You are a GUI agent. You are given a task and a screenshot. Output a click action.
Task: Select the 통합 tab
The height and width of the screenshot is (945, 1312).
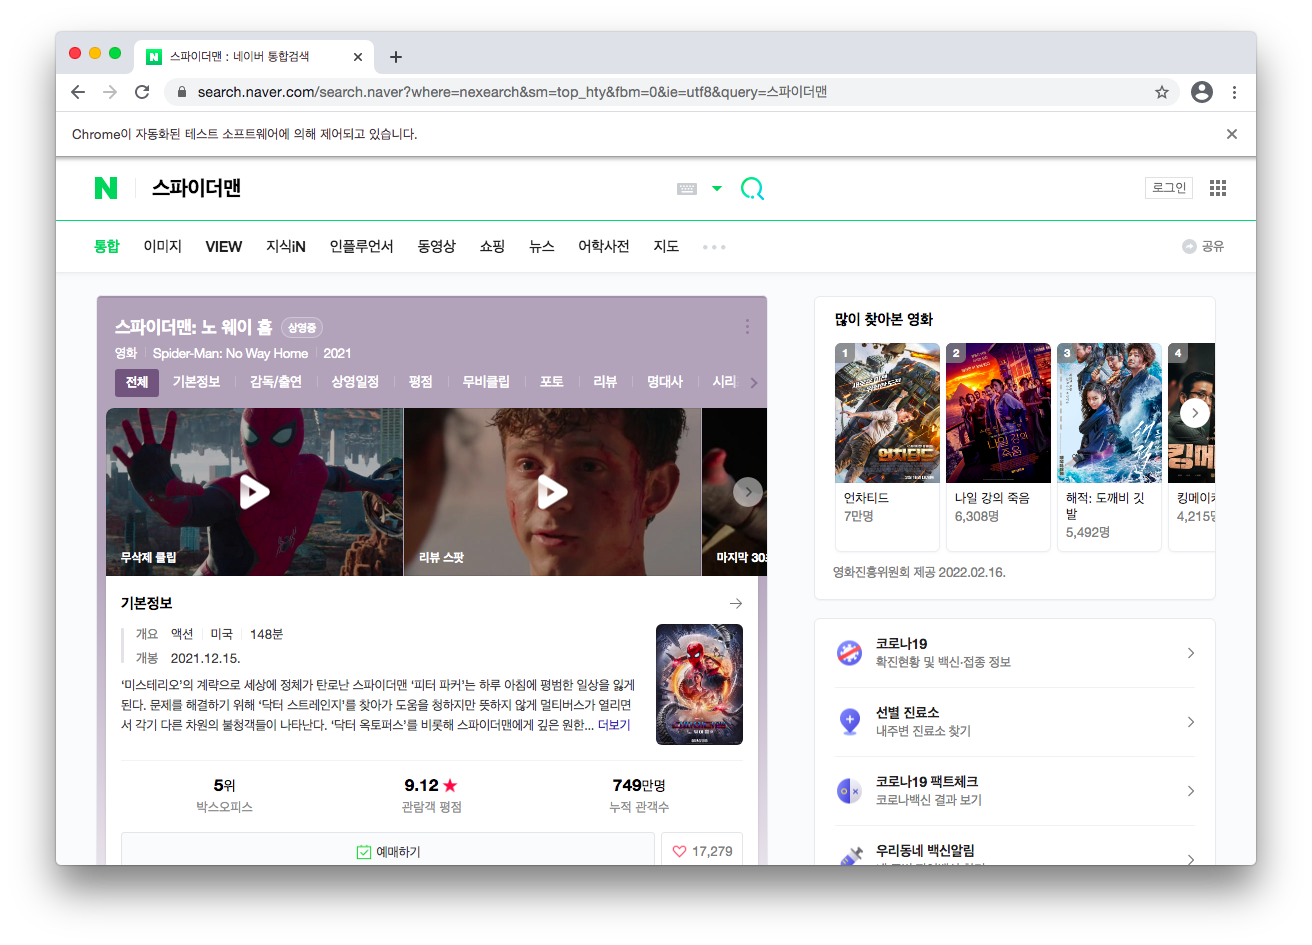coord(107,246)
